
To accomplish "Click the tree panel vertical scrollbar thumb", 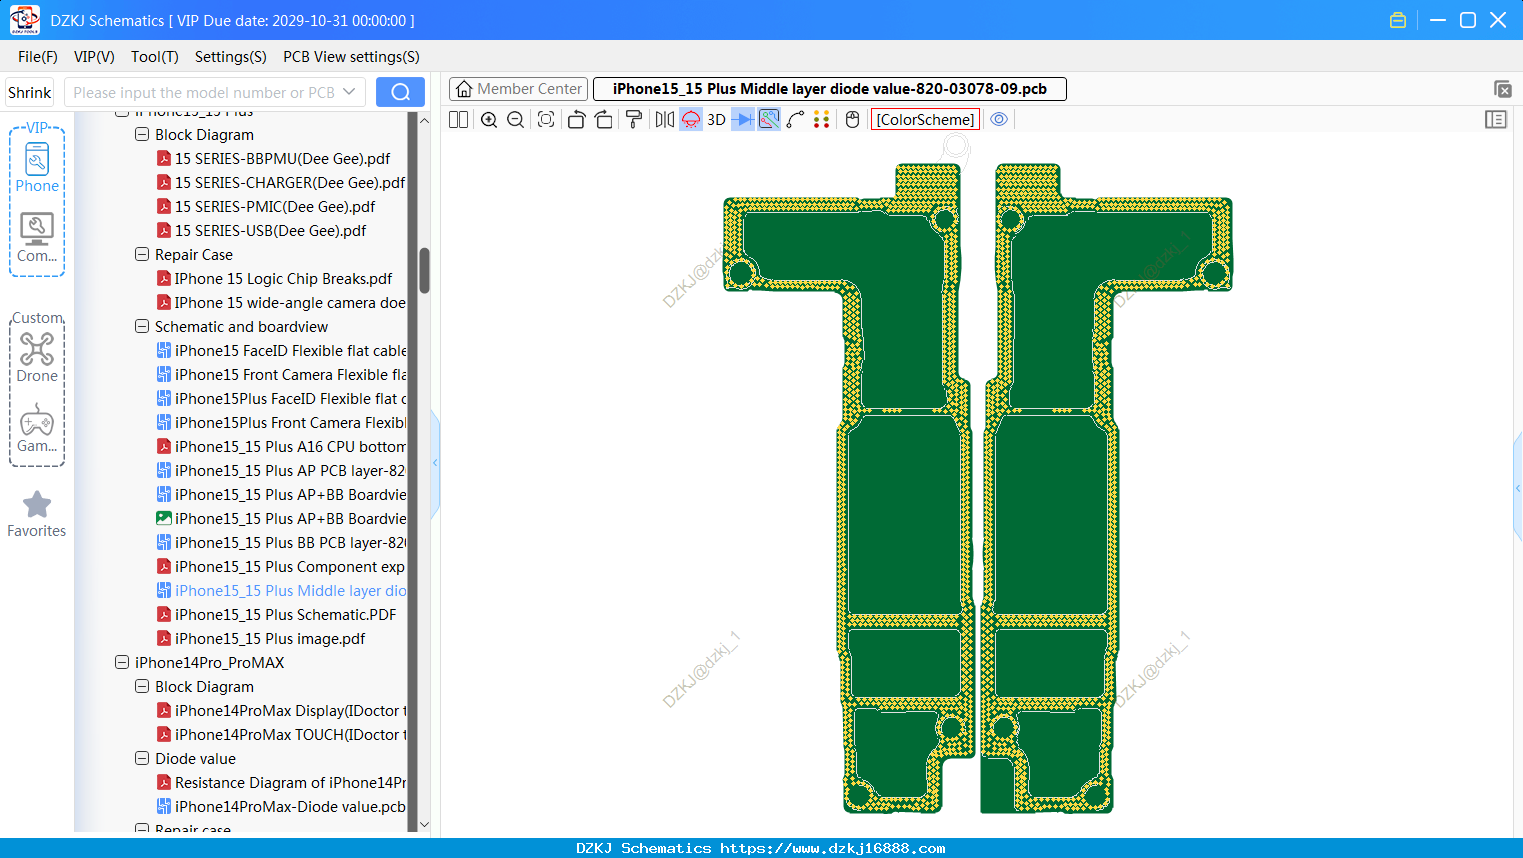I will pos(424,270).
